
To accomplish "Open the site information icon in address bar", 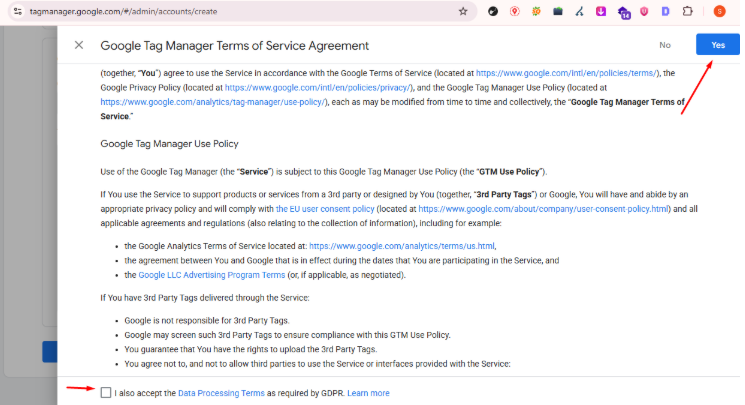I will click(18, 11).
